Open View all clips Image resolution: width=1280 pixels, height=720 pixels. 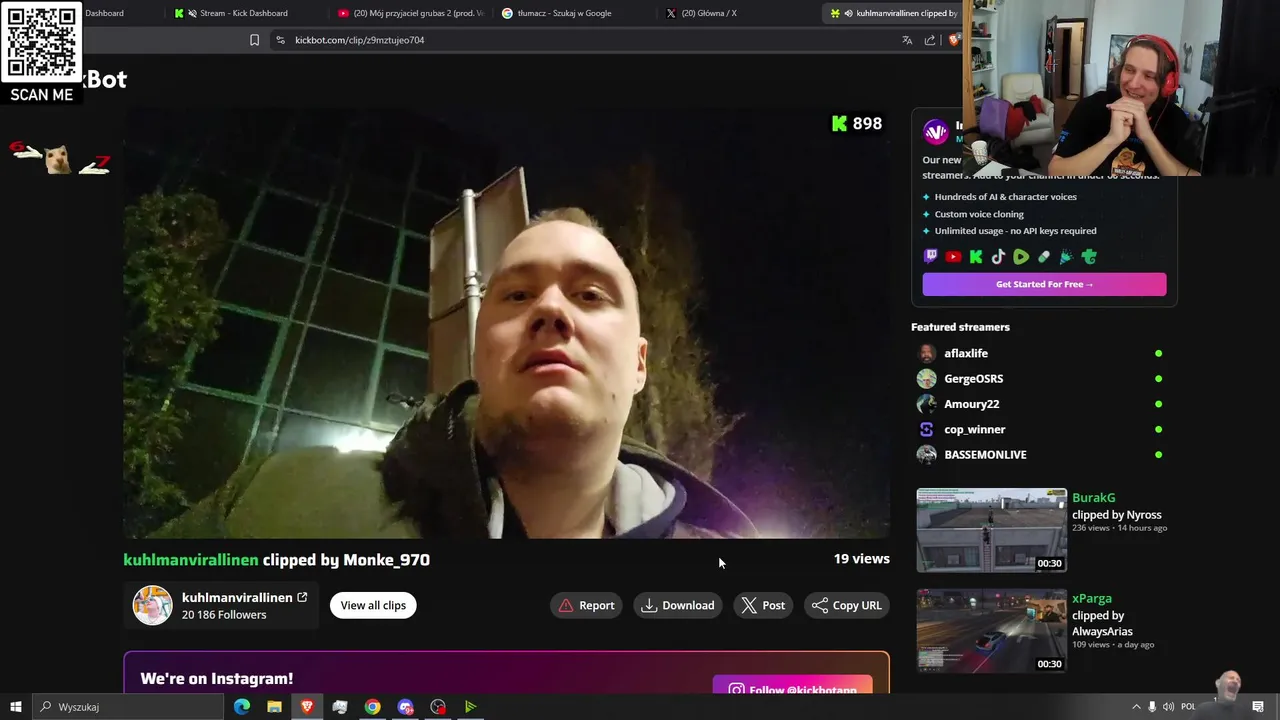pyautogui.click(x=373, y=605)
